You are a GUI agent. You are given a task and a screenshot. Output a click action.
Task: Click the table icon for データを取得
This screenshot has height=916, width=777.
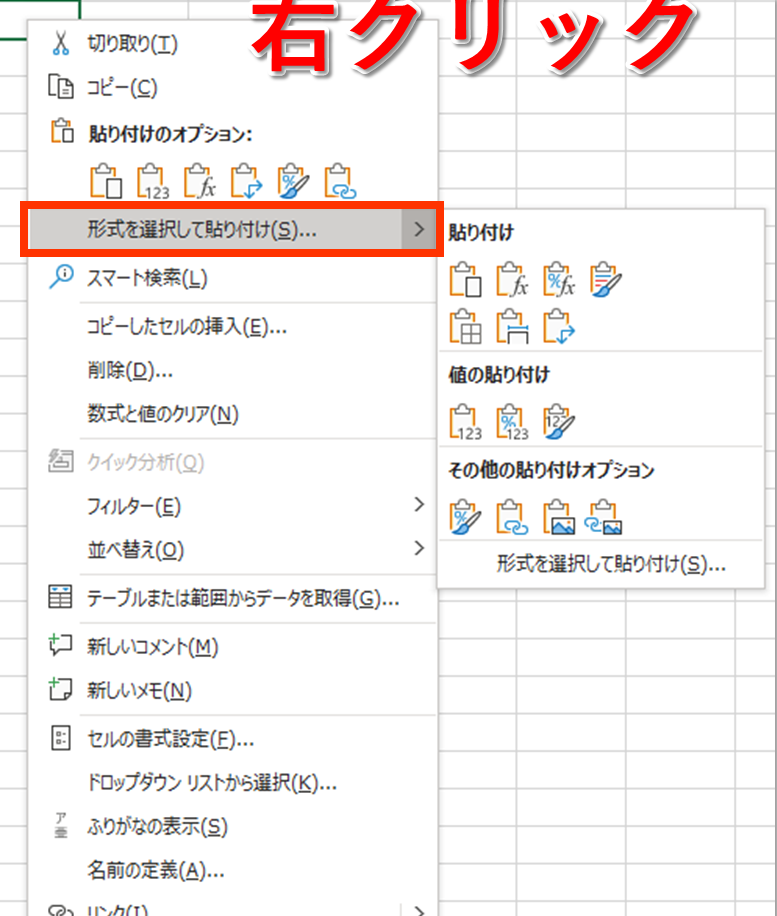60,597
